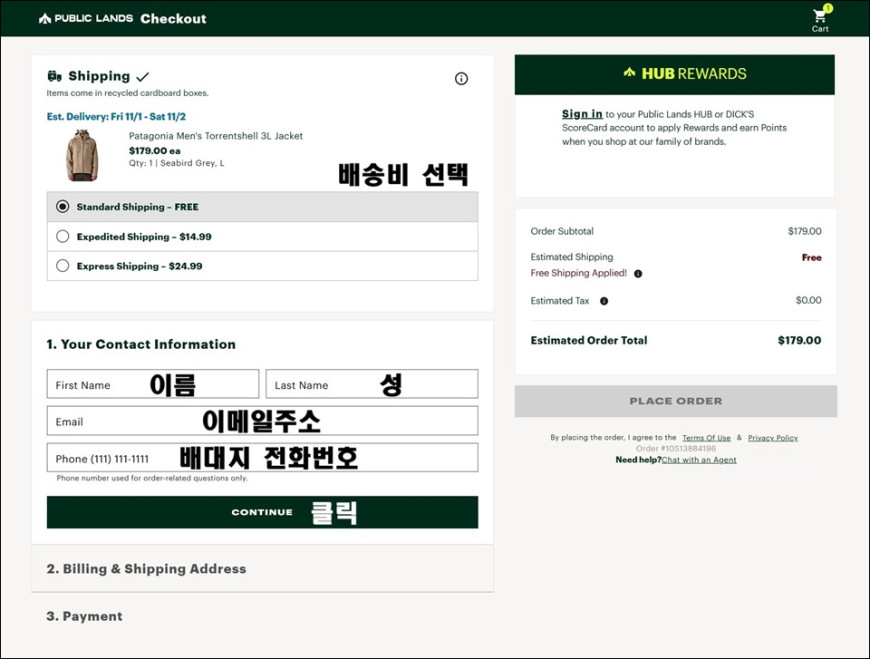Click Patagonia Men's Torrentshell 3L Jacket title
Viewport: 870px width, 659px height.
216,136
